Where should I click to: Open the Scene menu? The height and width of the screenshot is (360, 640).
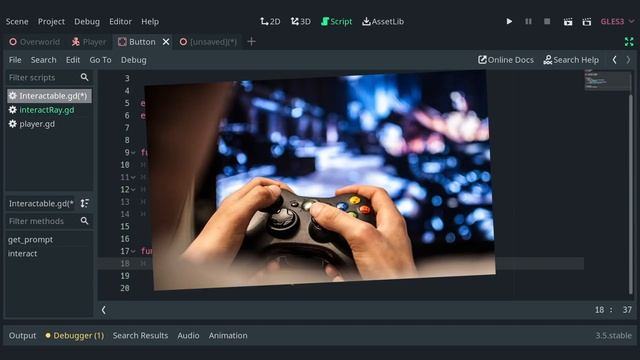[x=17, y=22]
